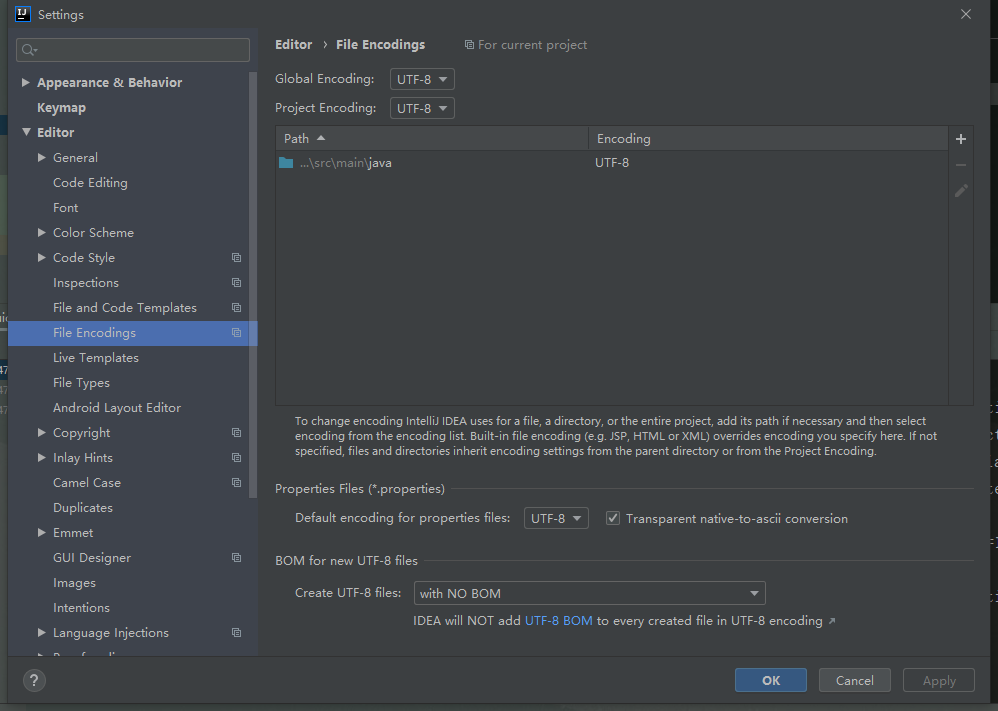Open the Create UTF-8 files dropdown
This screenshot has width=998, height=711.
(x=589, y=593)
